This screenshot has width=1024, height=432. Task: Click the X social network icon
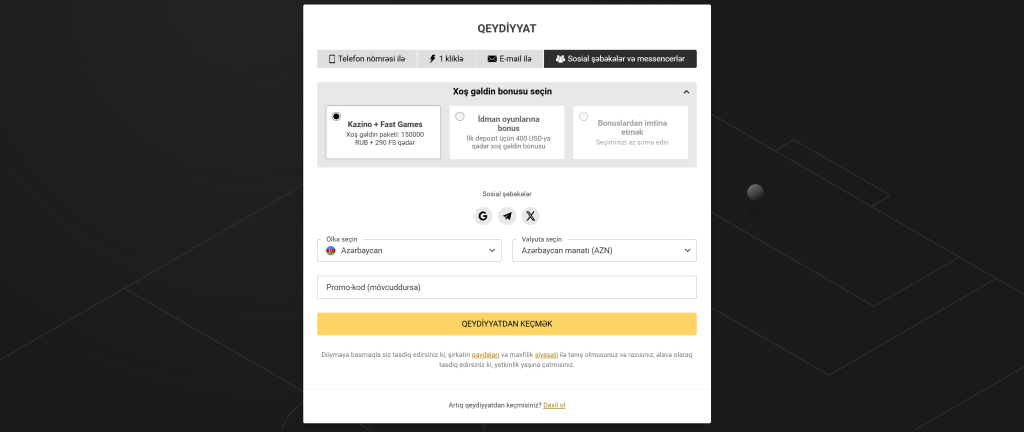coord(531,216)
